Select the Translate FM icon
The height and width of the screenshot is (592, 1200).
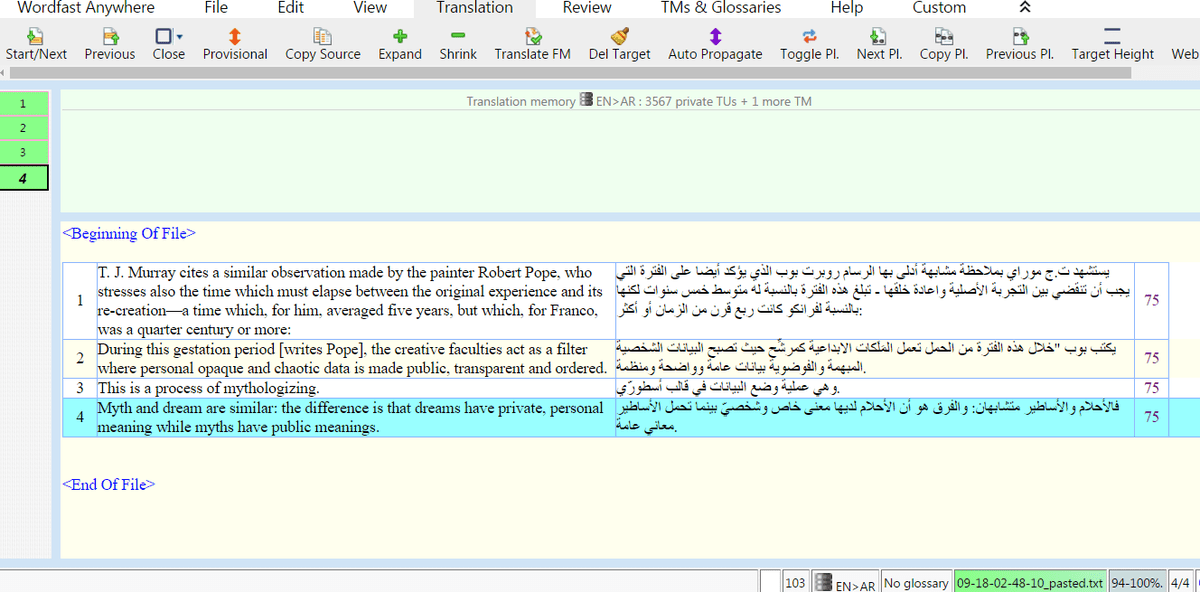pyautogui.click(x=532, y=42)
